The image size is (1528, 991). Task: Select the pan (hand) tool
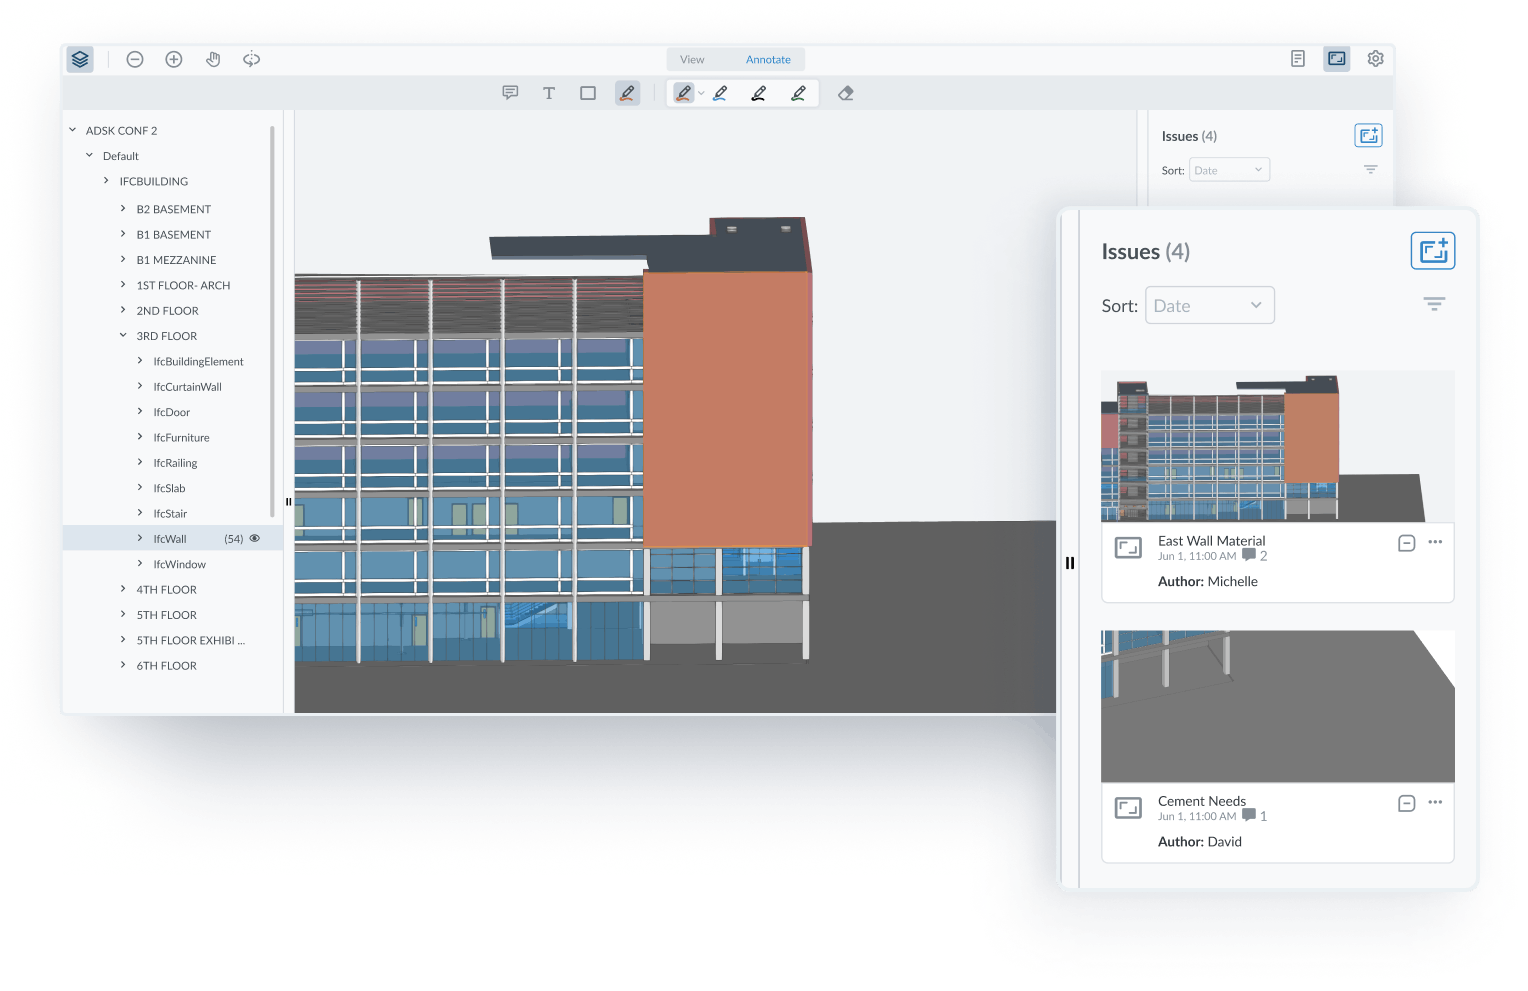pyautogui.click(x=213, y=59)
